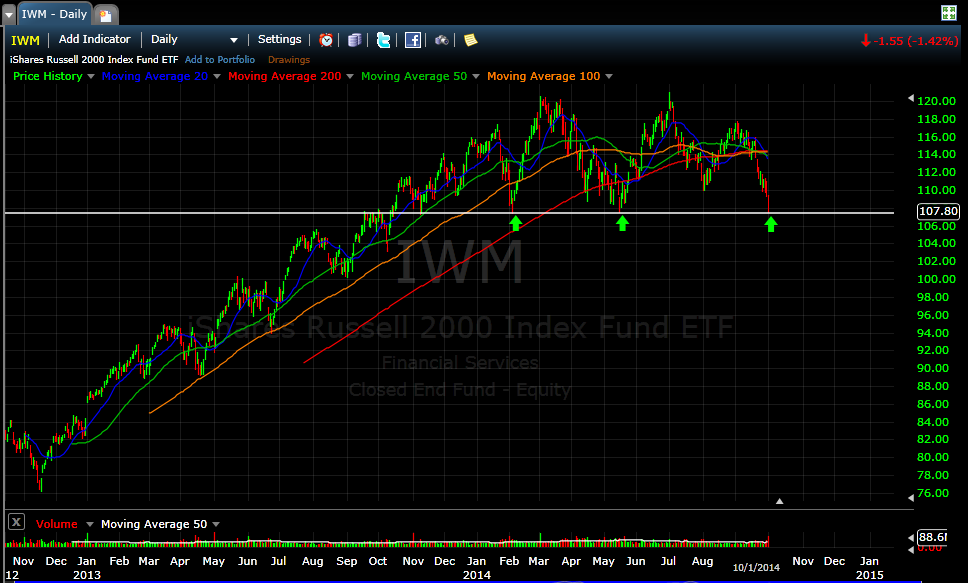Select the Price History indicator label
The image size is (968, 583).
48,76
